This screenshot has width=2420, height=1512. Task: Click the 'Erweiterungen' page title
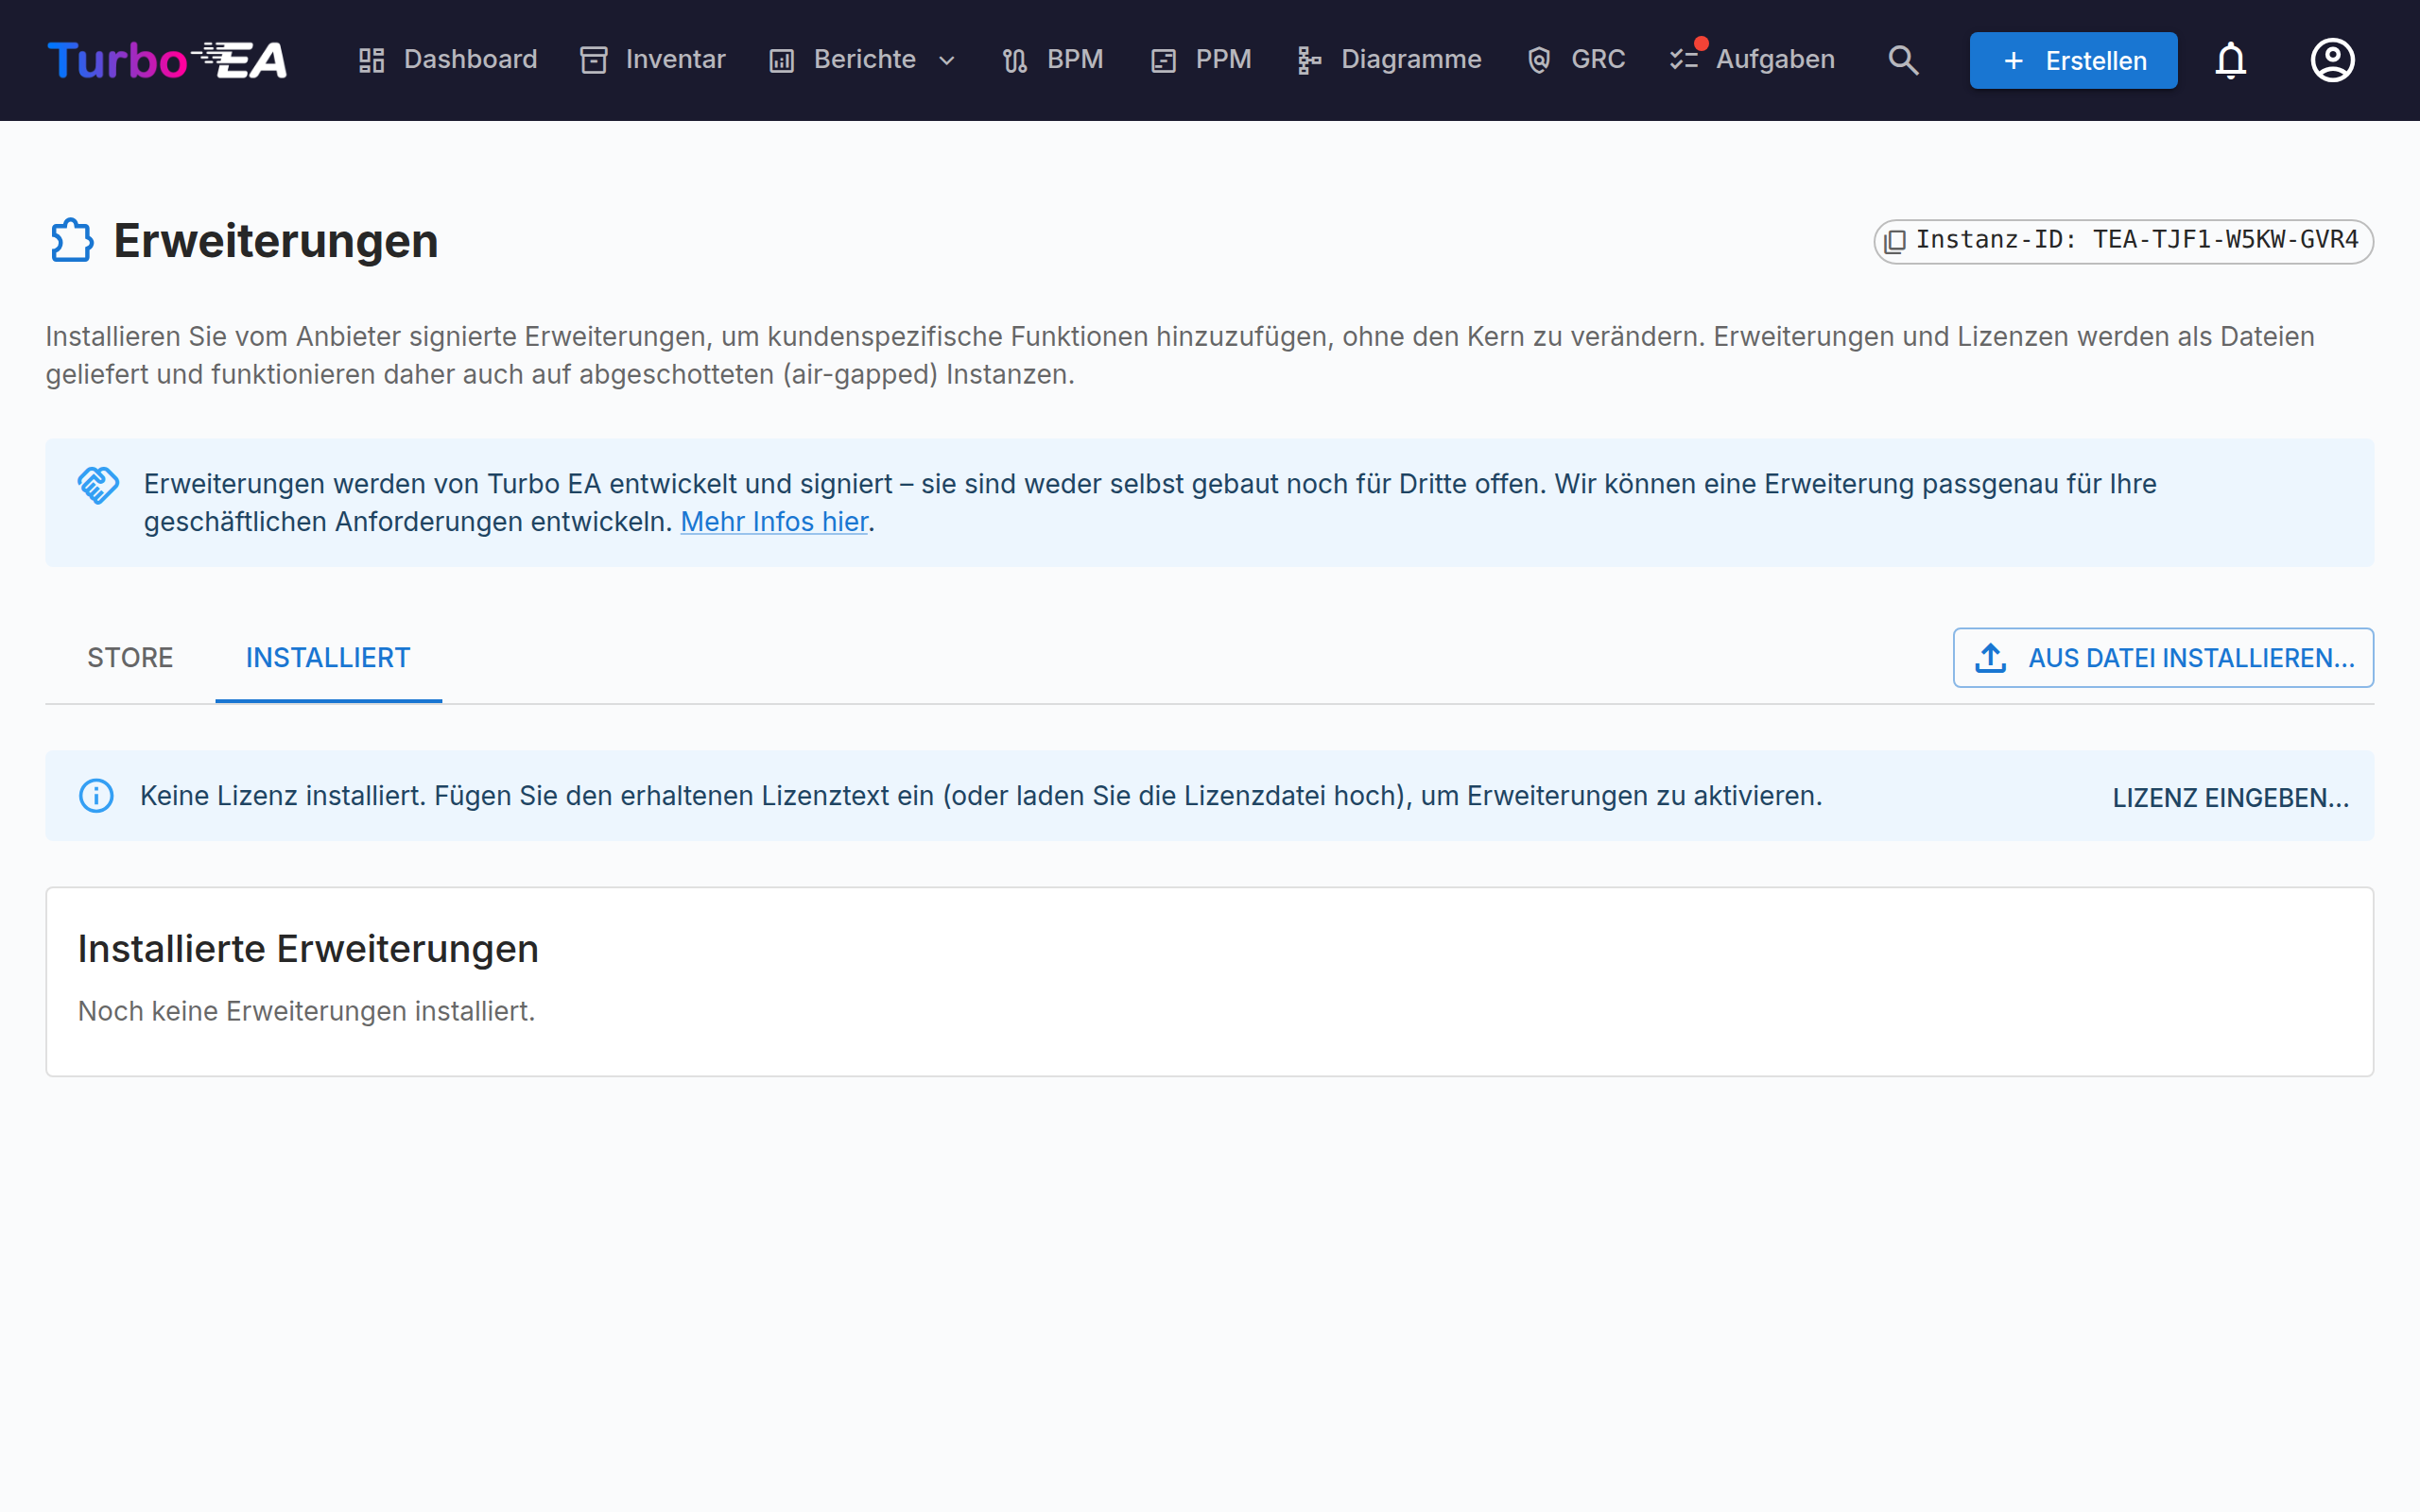coord(275,241)
